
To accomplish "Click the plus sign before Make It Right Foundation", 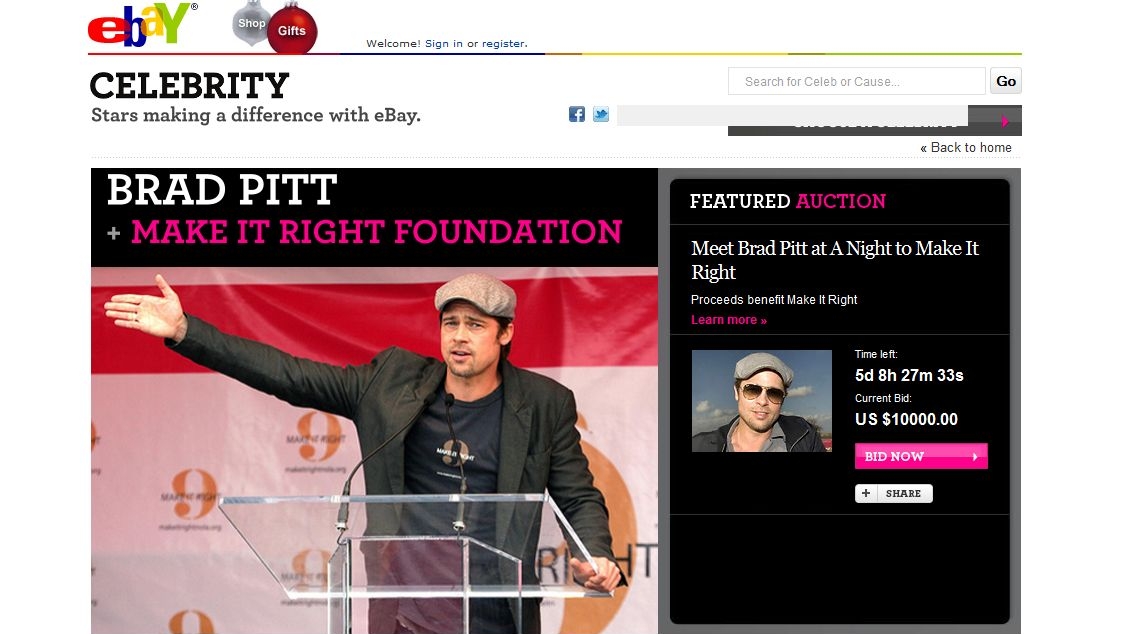I will [114, 233].
